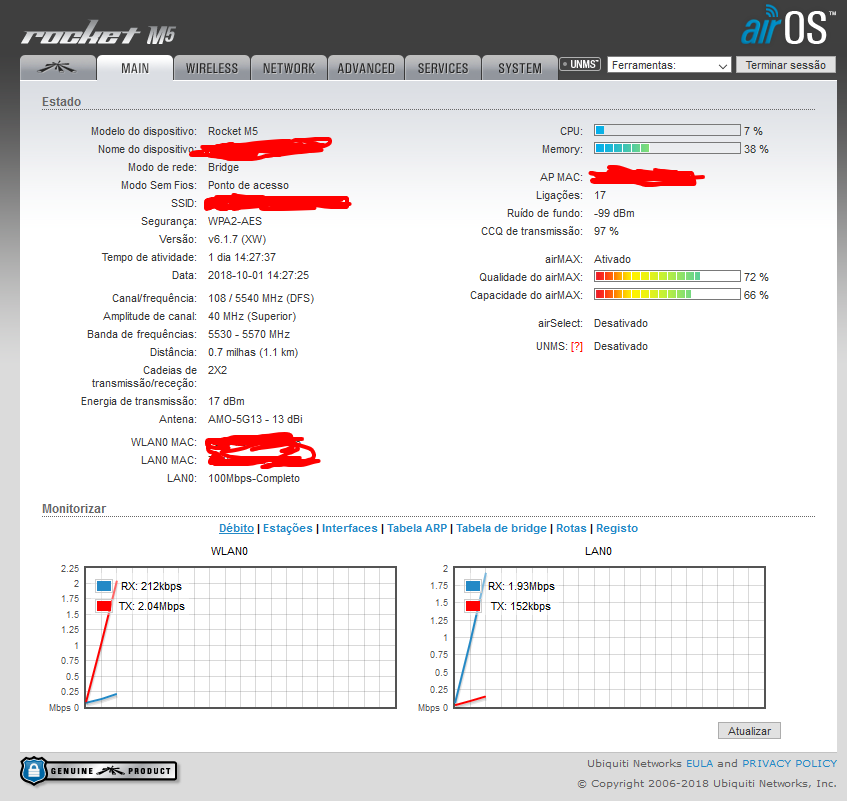Click the LAN0 throughput graph

click(x=609, y=637)
